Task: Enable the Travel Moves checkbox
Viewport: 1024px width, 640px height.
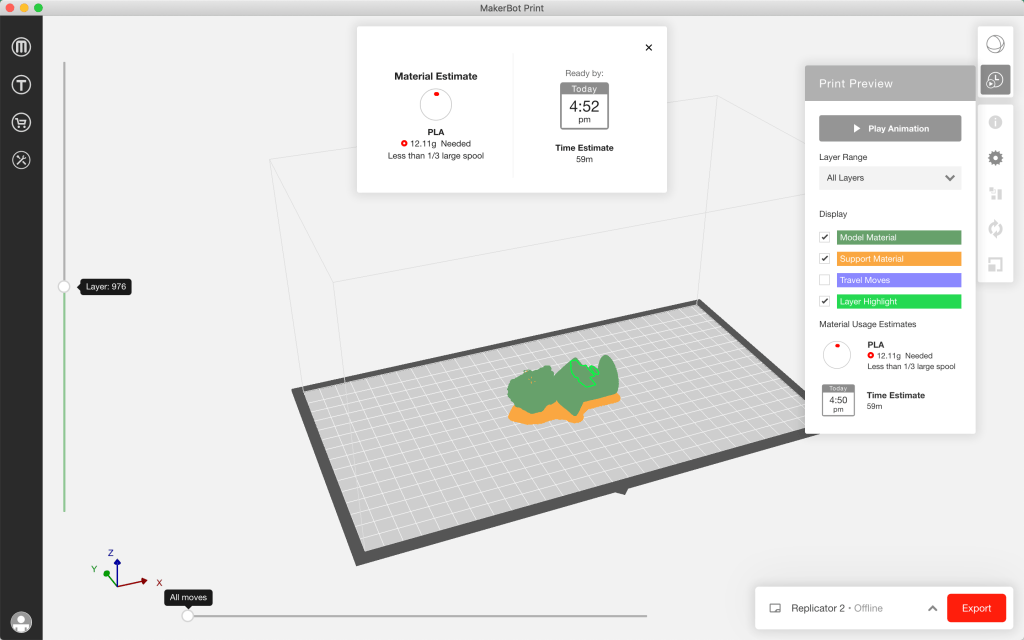Action: point(825,280)
